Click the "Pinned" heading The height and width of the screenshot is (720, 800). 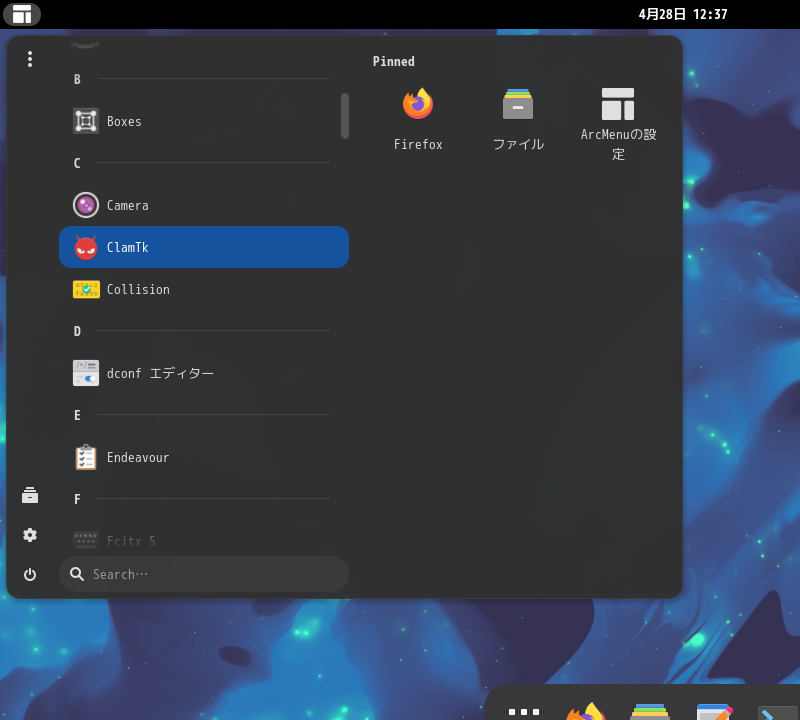393,61
